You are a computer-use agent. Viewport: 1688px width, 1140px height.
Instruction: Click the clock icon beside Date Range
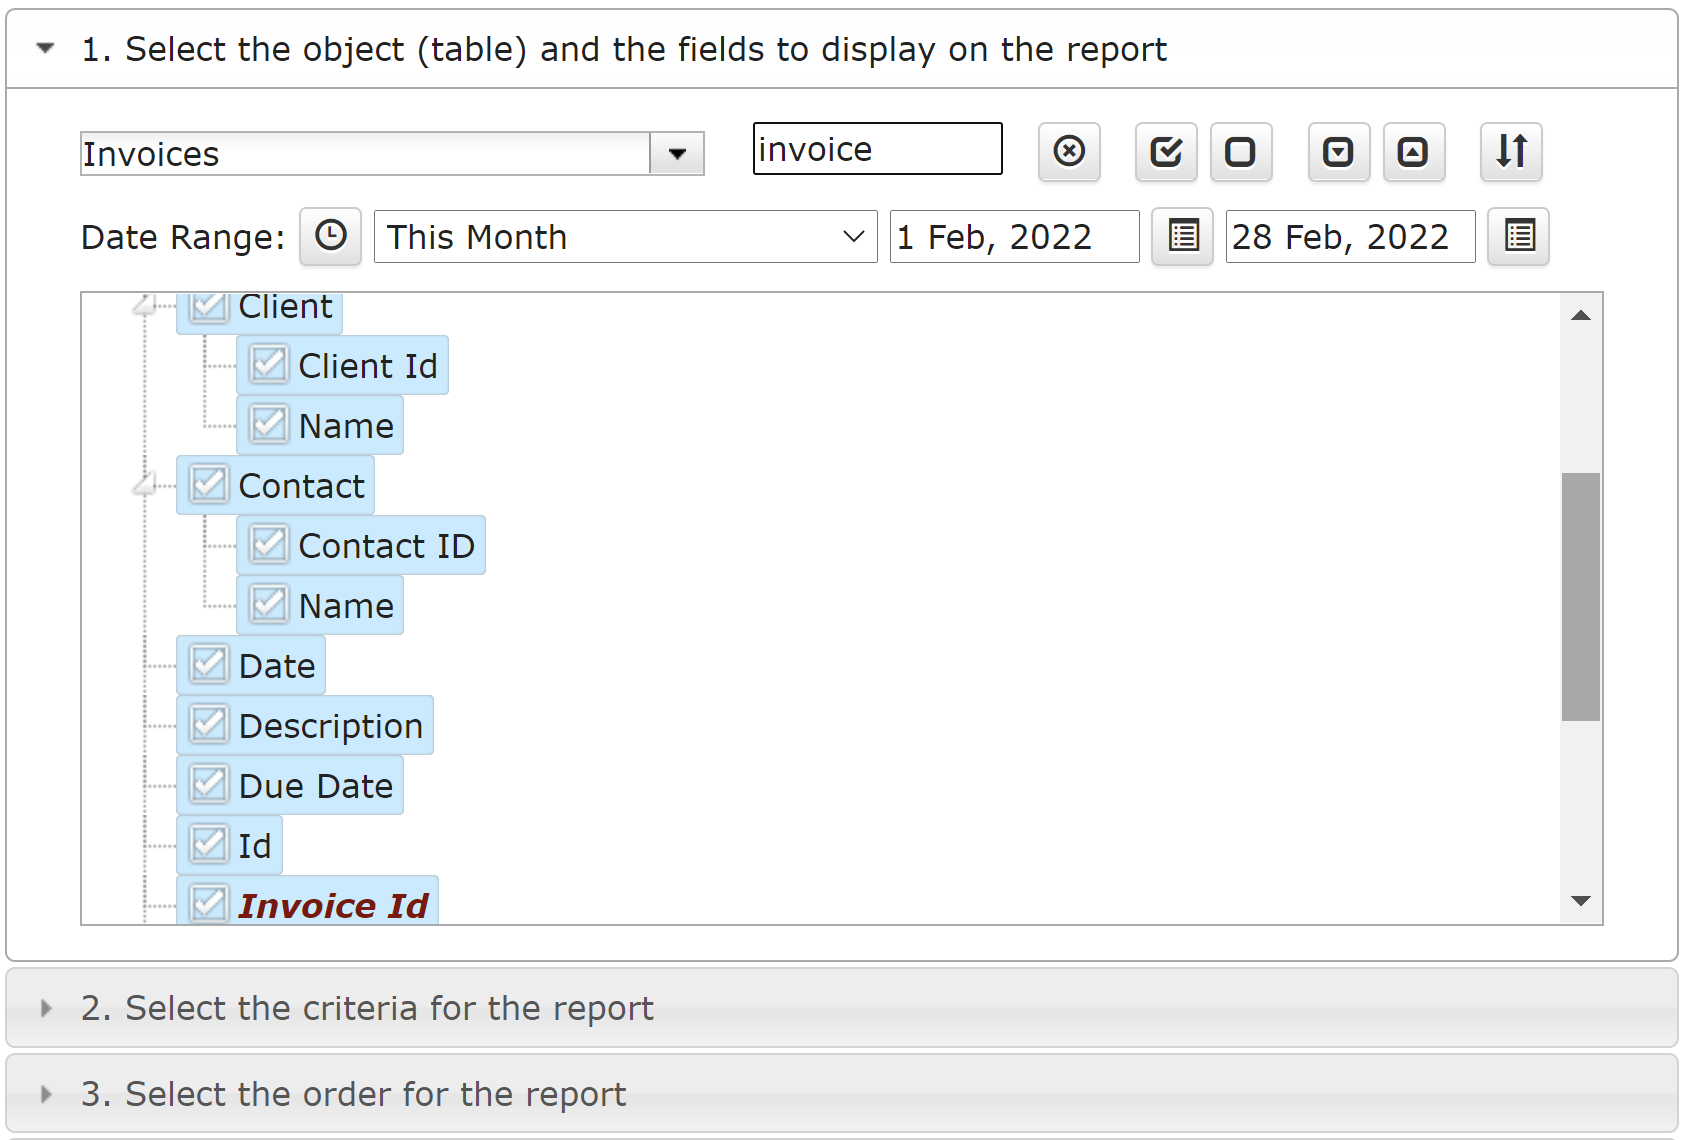(x=330, y=237)
